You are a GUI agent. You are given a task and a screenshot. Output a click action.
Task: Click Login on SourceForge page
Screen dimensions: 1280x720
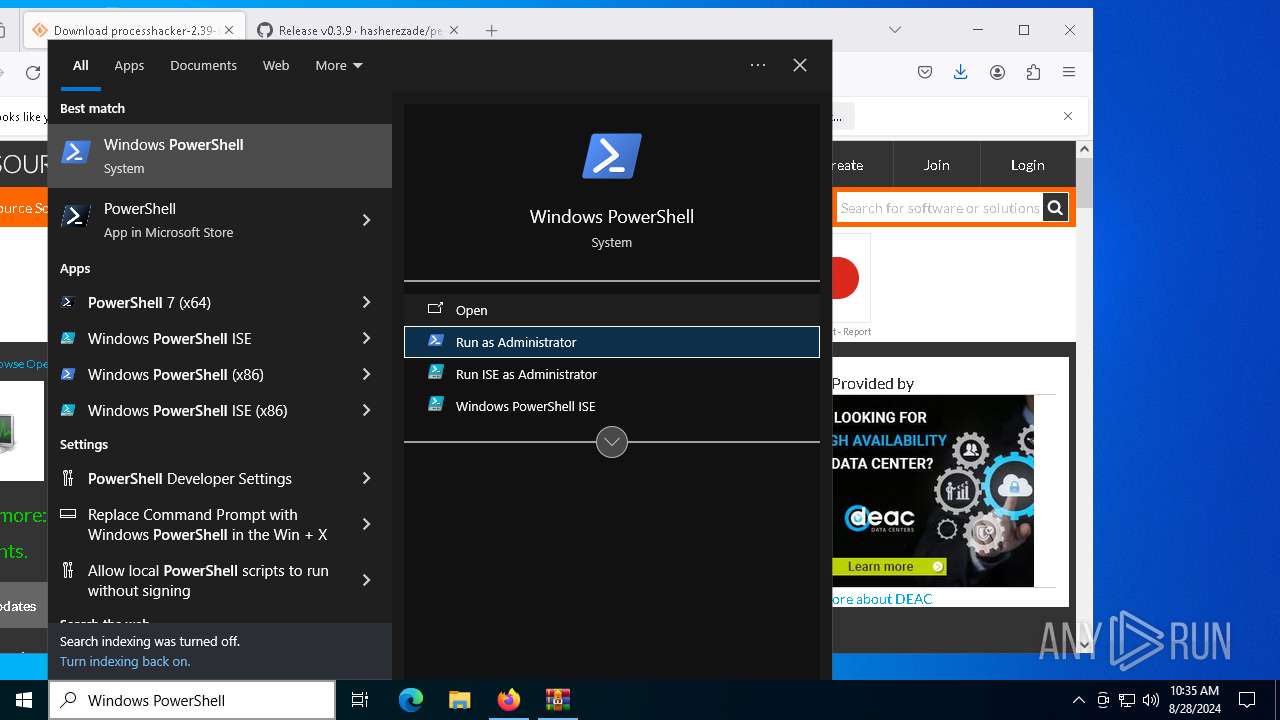point(1027,165)
